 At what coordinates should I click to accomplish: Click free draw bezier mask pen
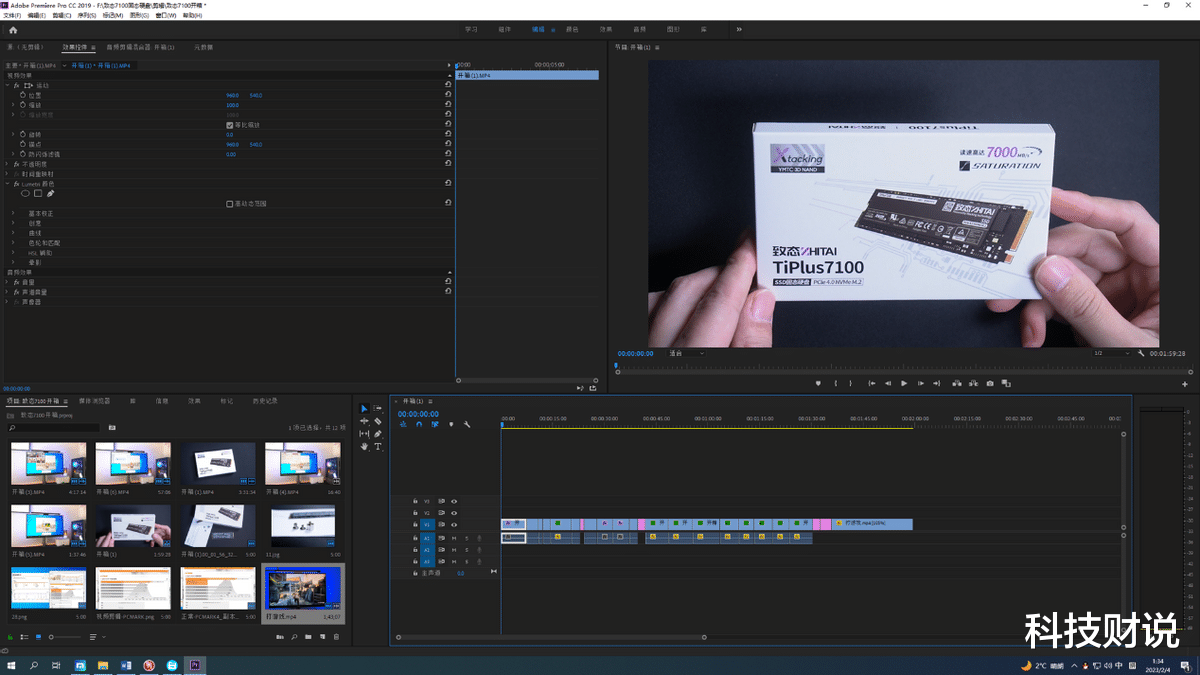click(x=50, y=193)
